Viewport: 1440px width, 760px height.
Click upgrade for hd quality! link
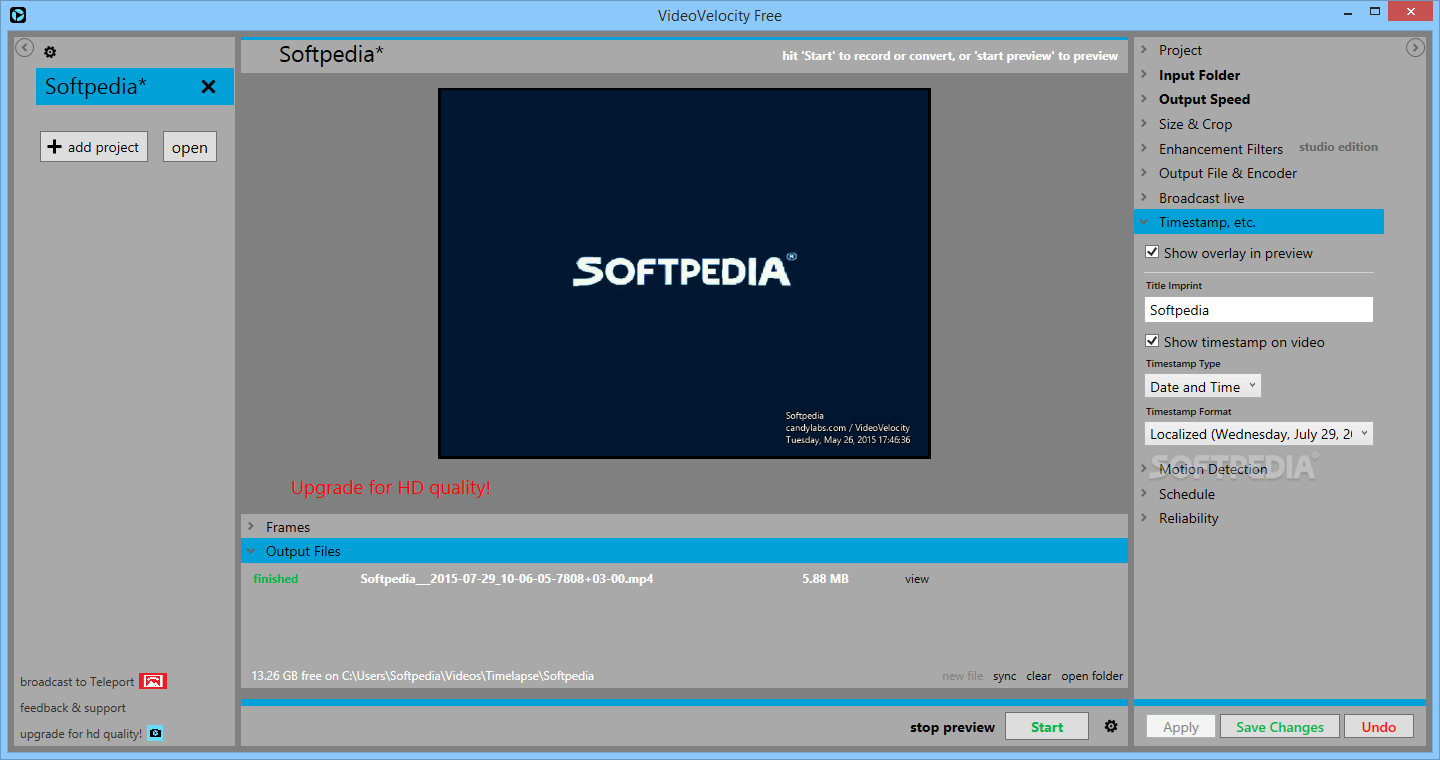pyautogui.click(x=81, y=734)
